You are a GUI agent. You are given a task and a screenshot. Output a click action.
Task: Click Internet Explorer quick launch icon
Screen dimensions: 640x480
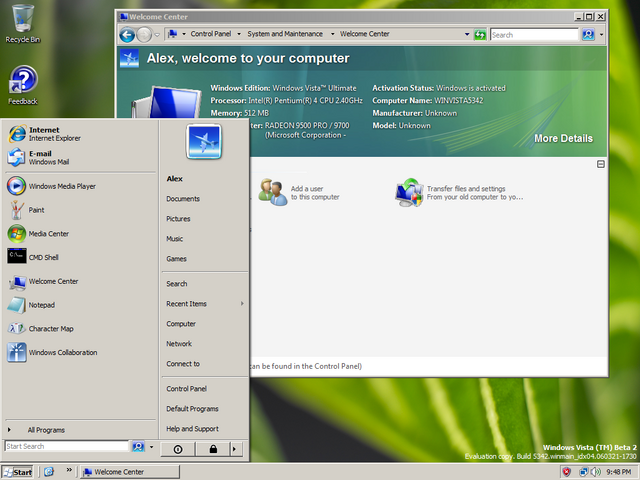[x=49, y=472]
